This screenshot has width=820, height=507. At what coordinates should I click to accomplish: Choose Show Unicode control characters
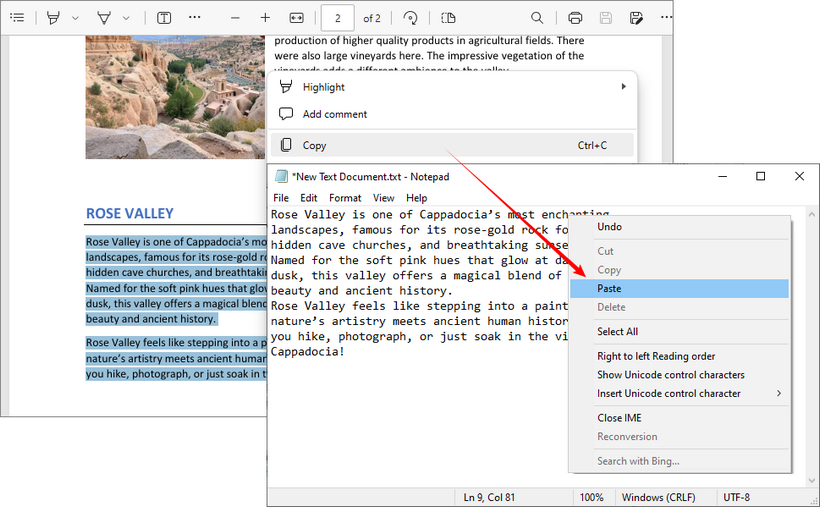click(680, 375)
